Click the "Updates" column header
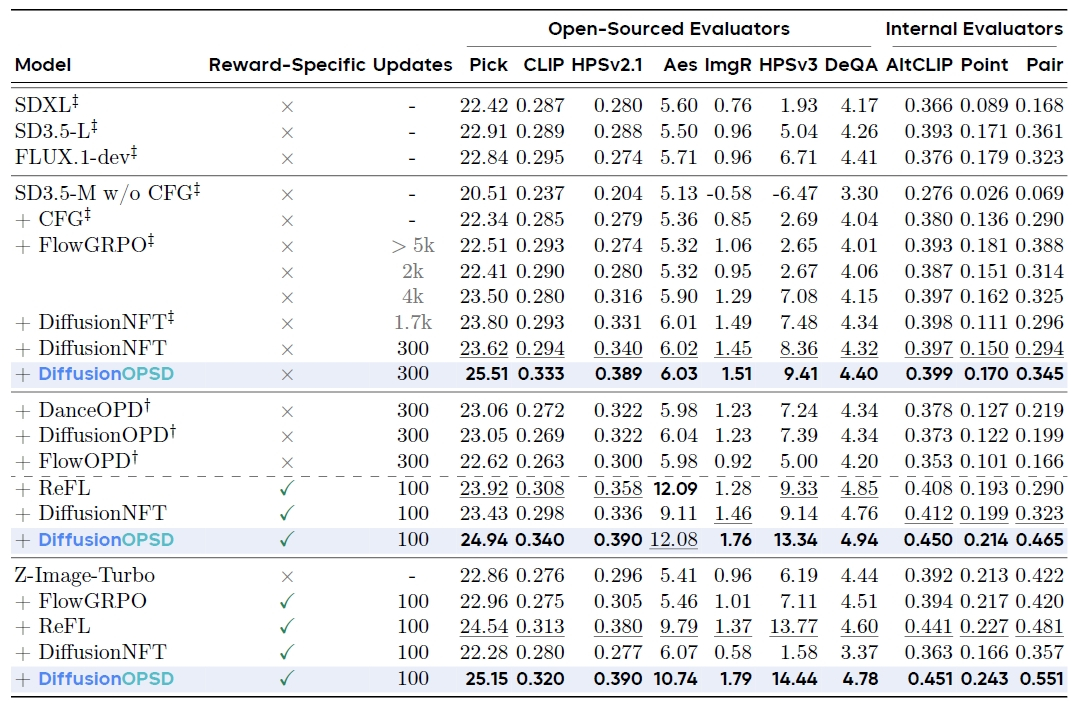 point(412,65)
